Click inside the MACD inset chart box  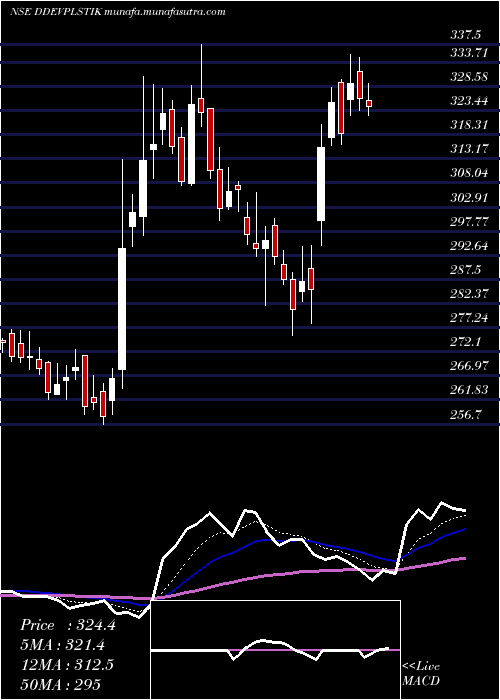[275, 650]
